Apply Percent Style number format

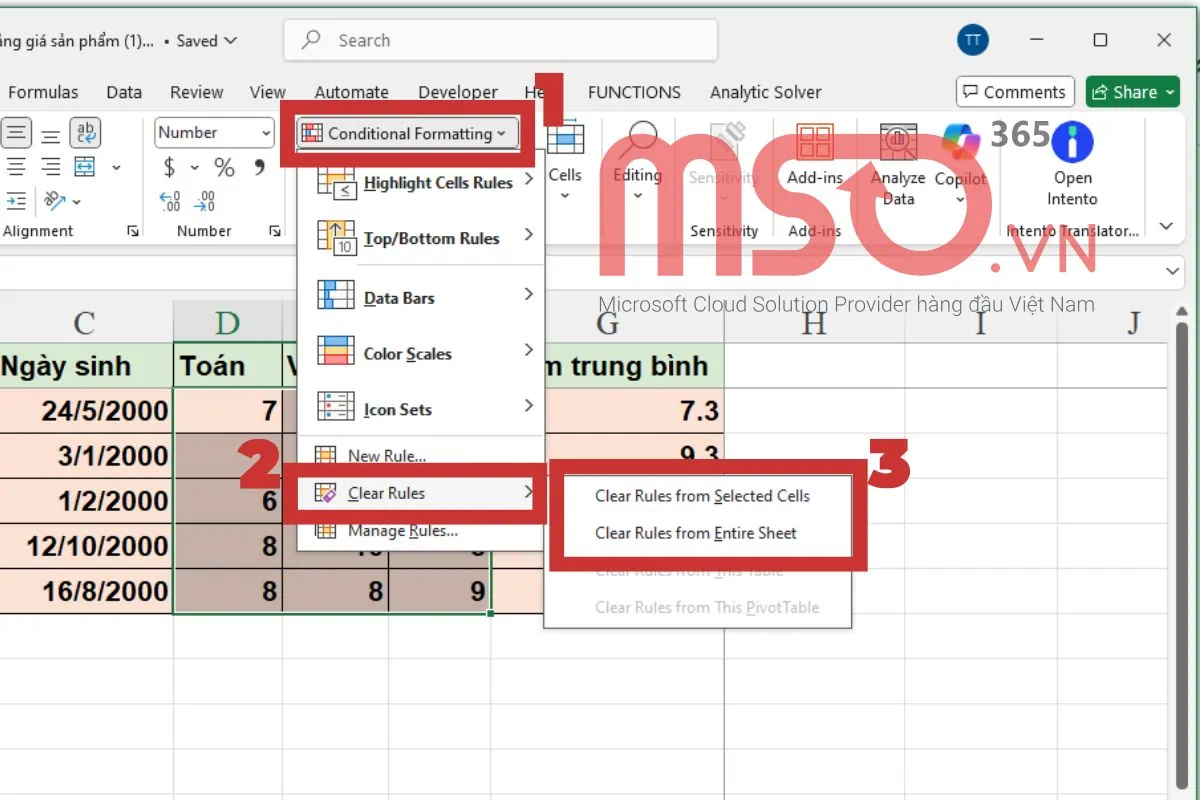pos(224,167)
